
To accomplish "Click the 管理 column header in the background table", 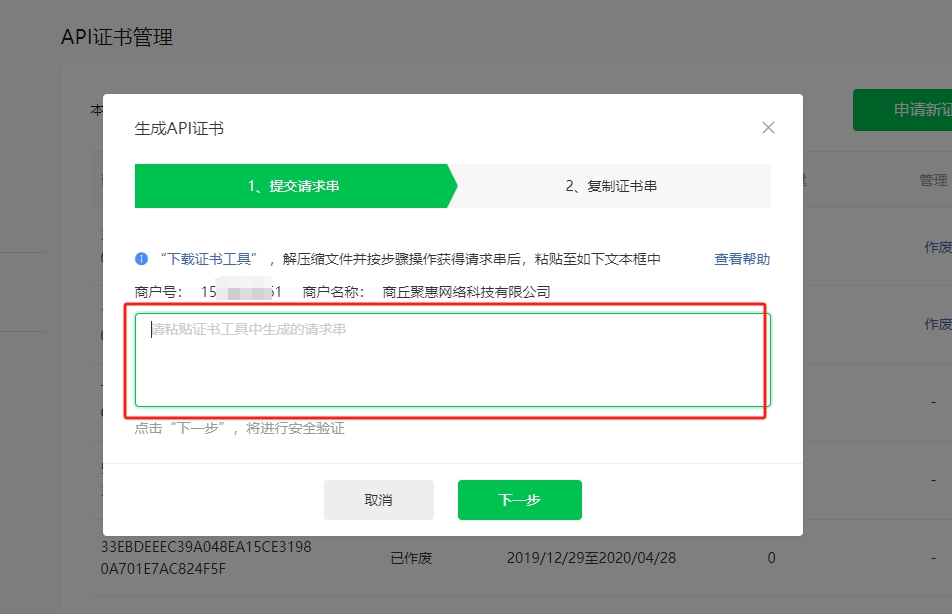I will [x=933, y=180].
